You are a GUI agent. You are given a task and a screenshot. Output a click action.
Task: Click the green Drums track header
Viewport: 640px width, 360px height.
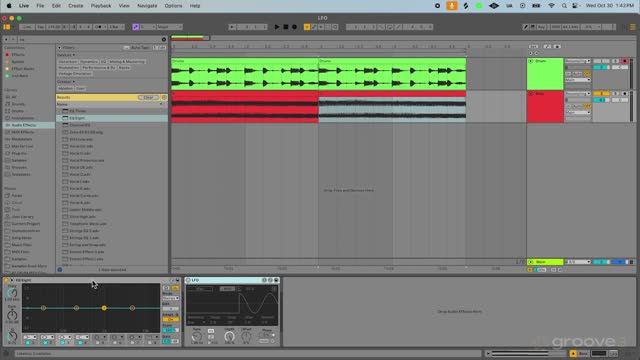click(545, 74)
